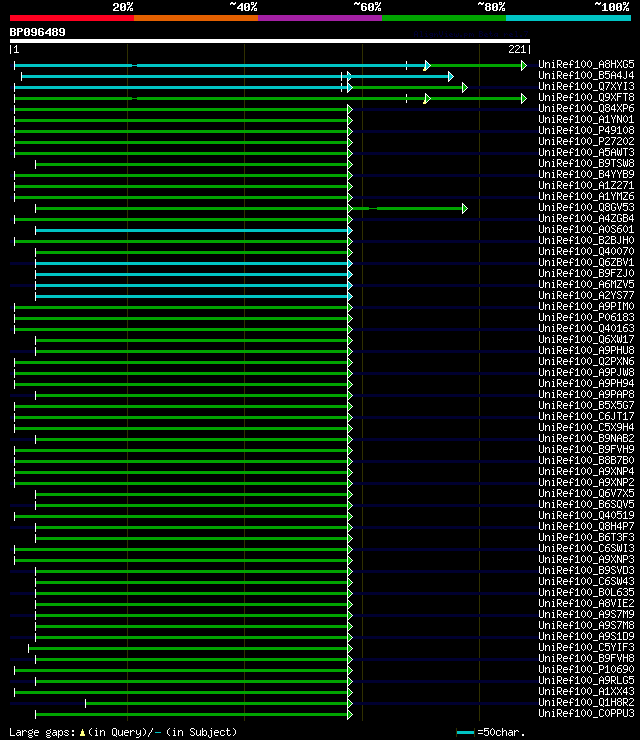Select UniRef100_C6JT17 label
The width and height of the screenshot is (640, 740).
[586, 416]
